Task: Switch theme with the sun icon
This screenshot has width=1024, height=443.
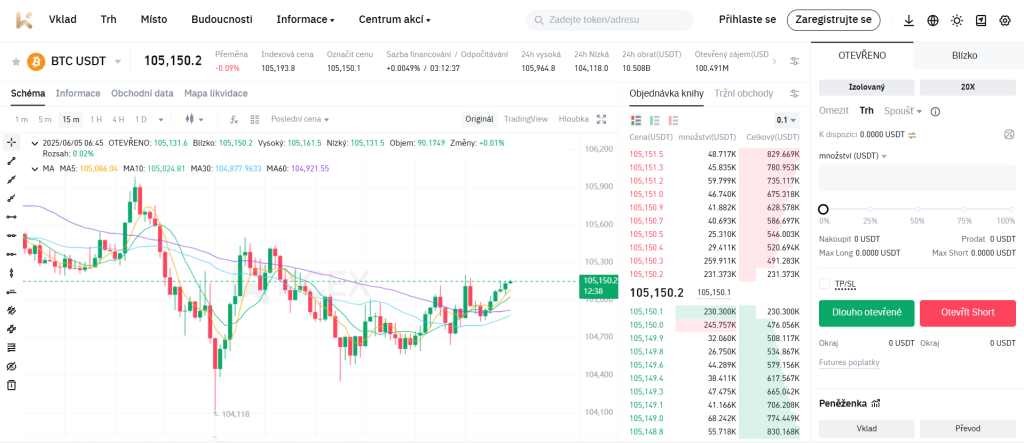Action: tap(957, 20)
